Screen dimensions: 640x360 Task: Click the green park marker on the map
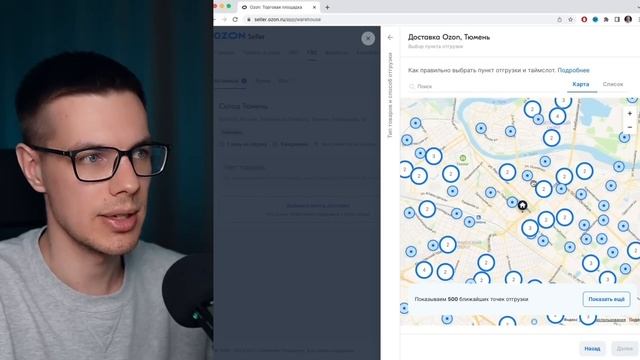462,158
